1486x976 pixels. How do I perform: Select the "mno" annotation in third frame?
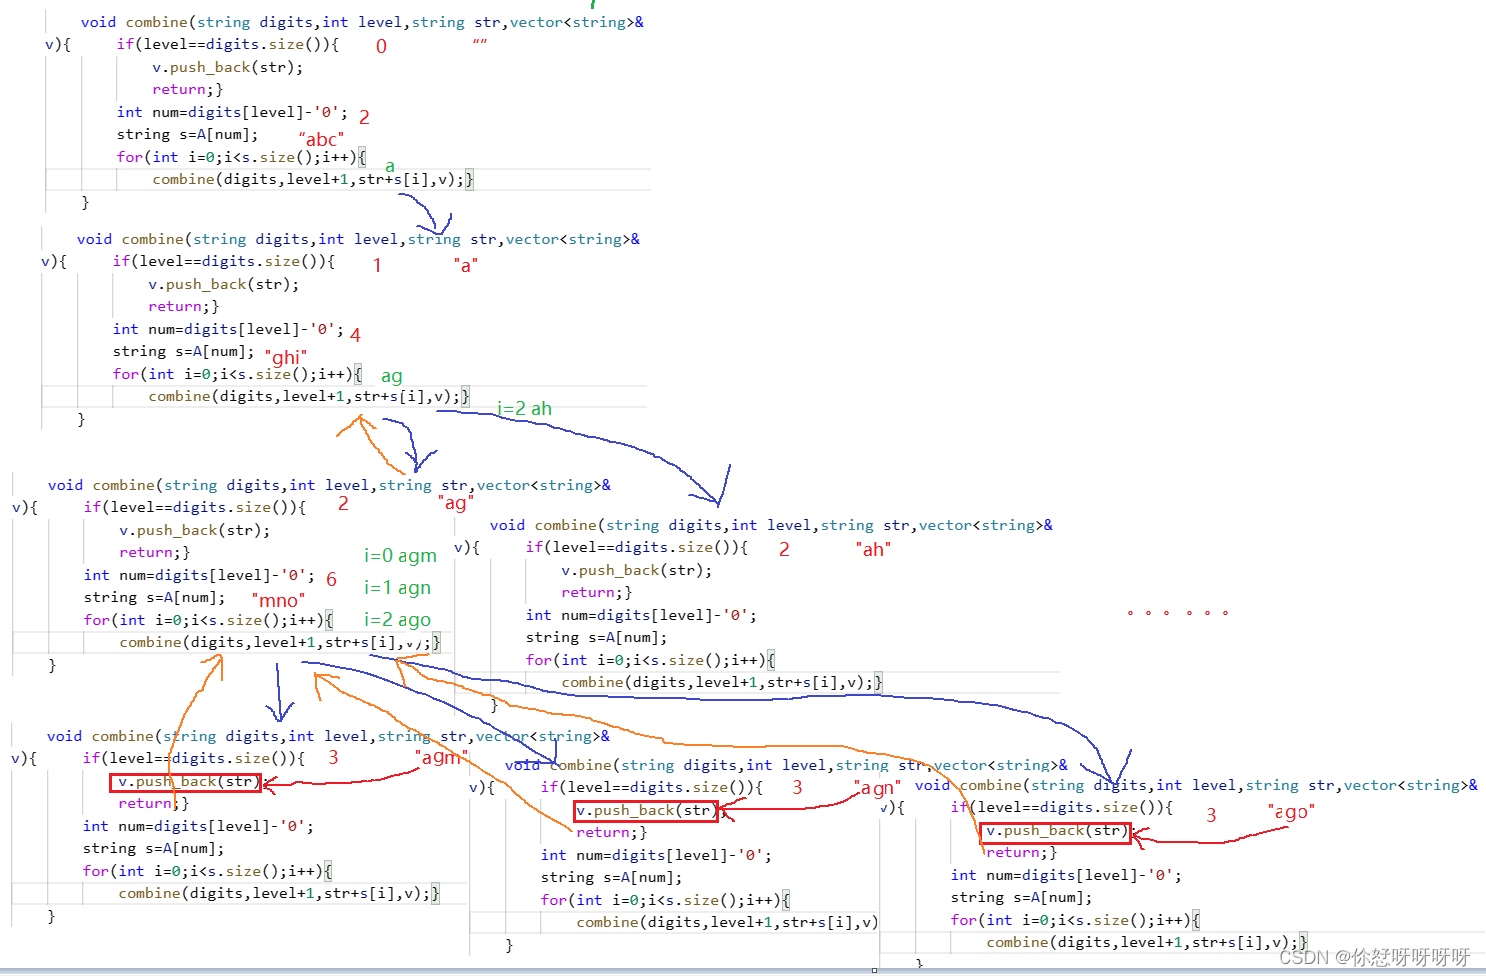pos(278,600)
